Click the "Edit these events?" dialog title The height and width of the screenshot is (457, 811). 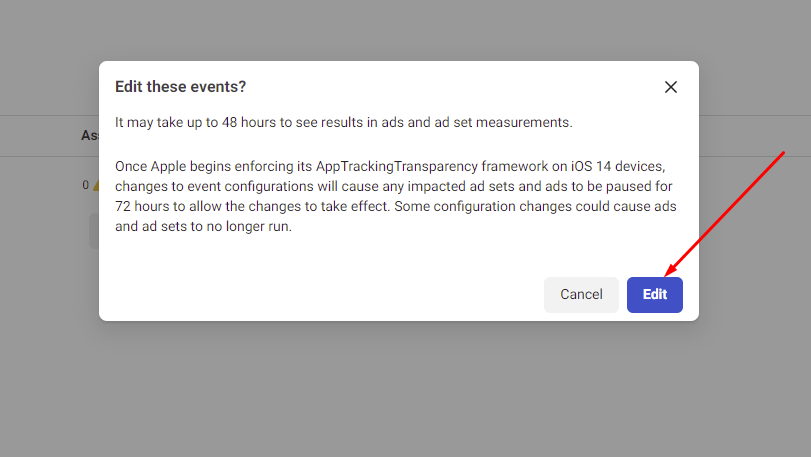click(x=180, y=87)
